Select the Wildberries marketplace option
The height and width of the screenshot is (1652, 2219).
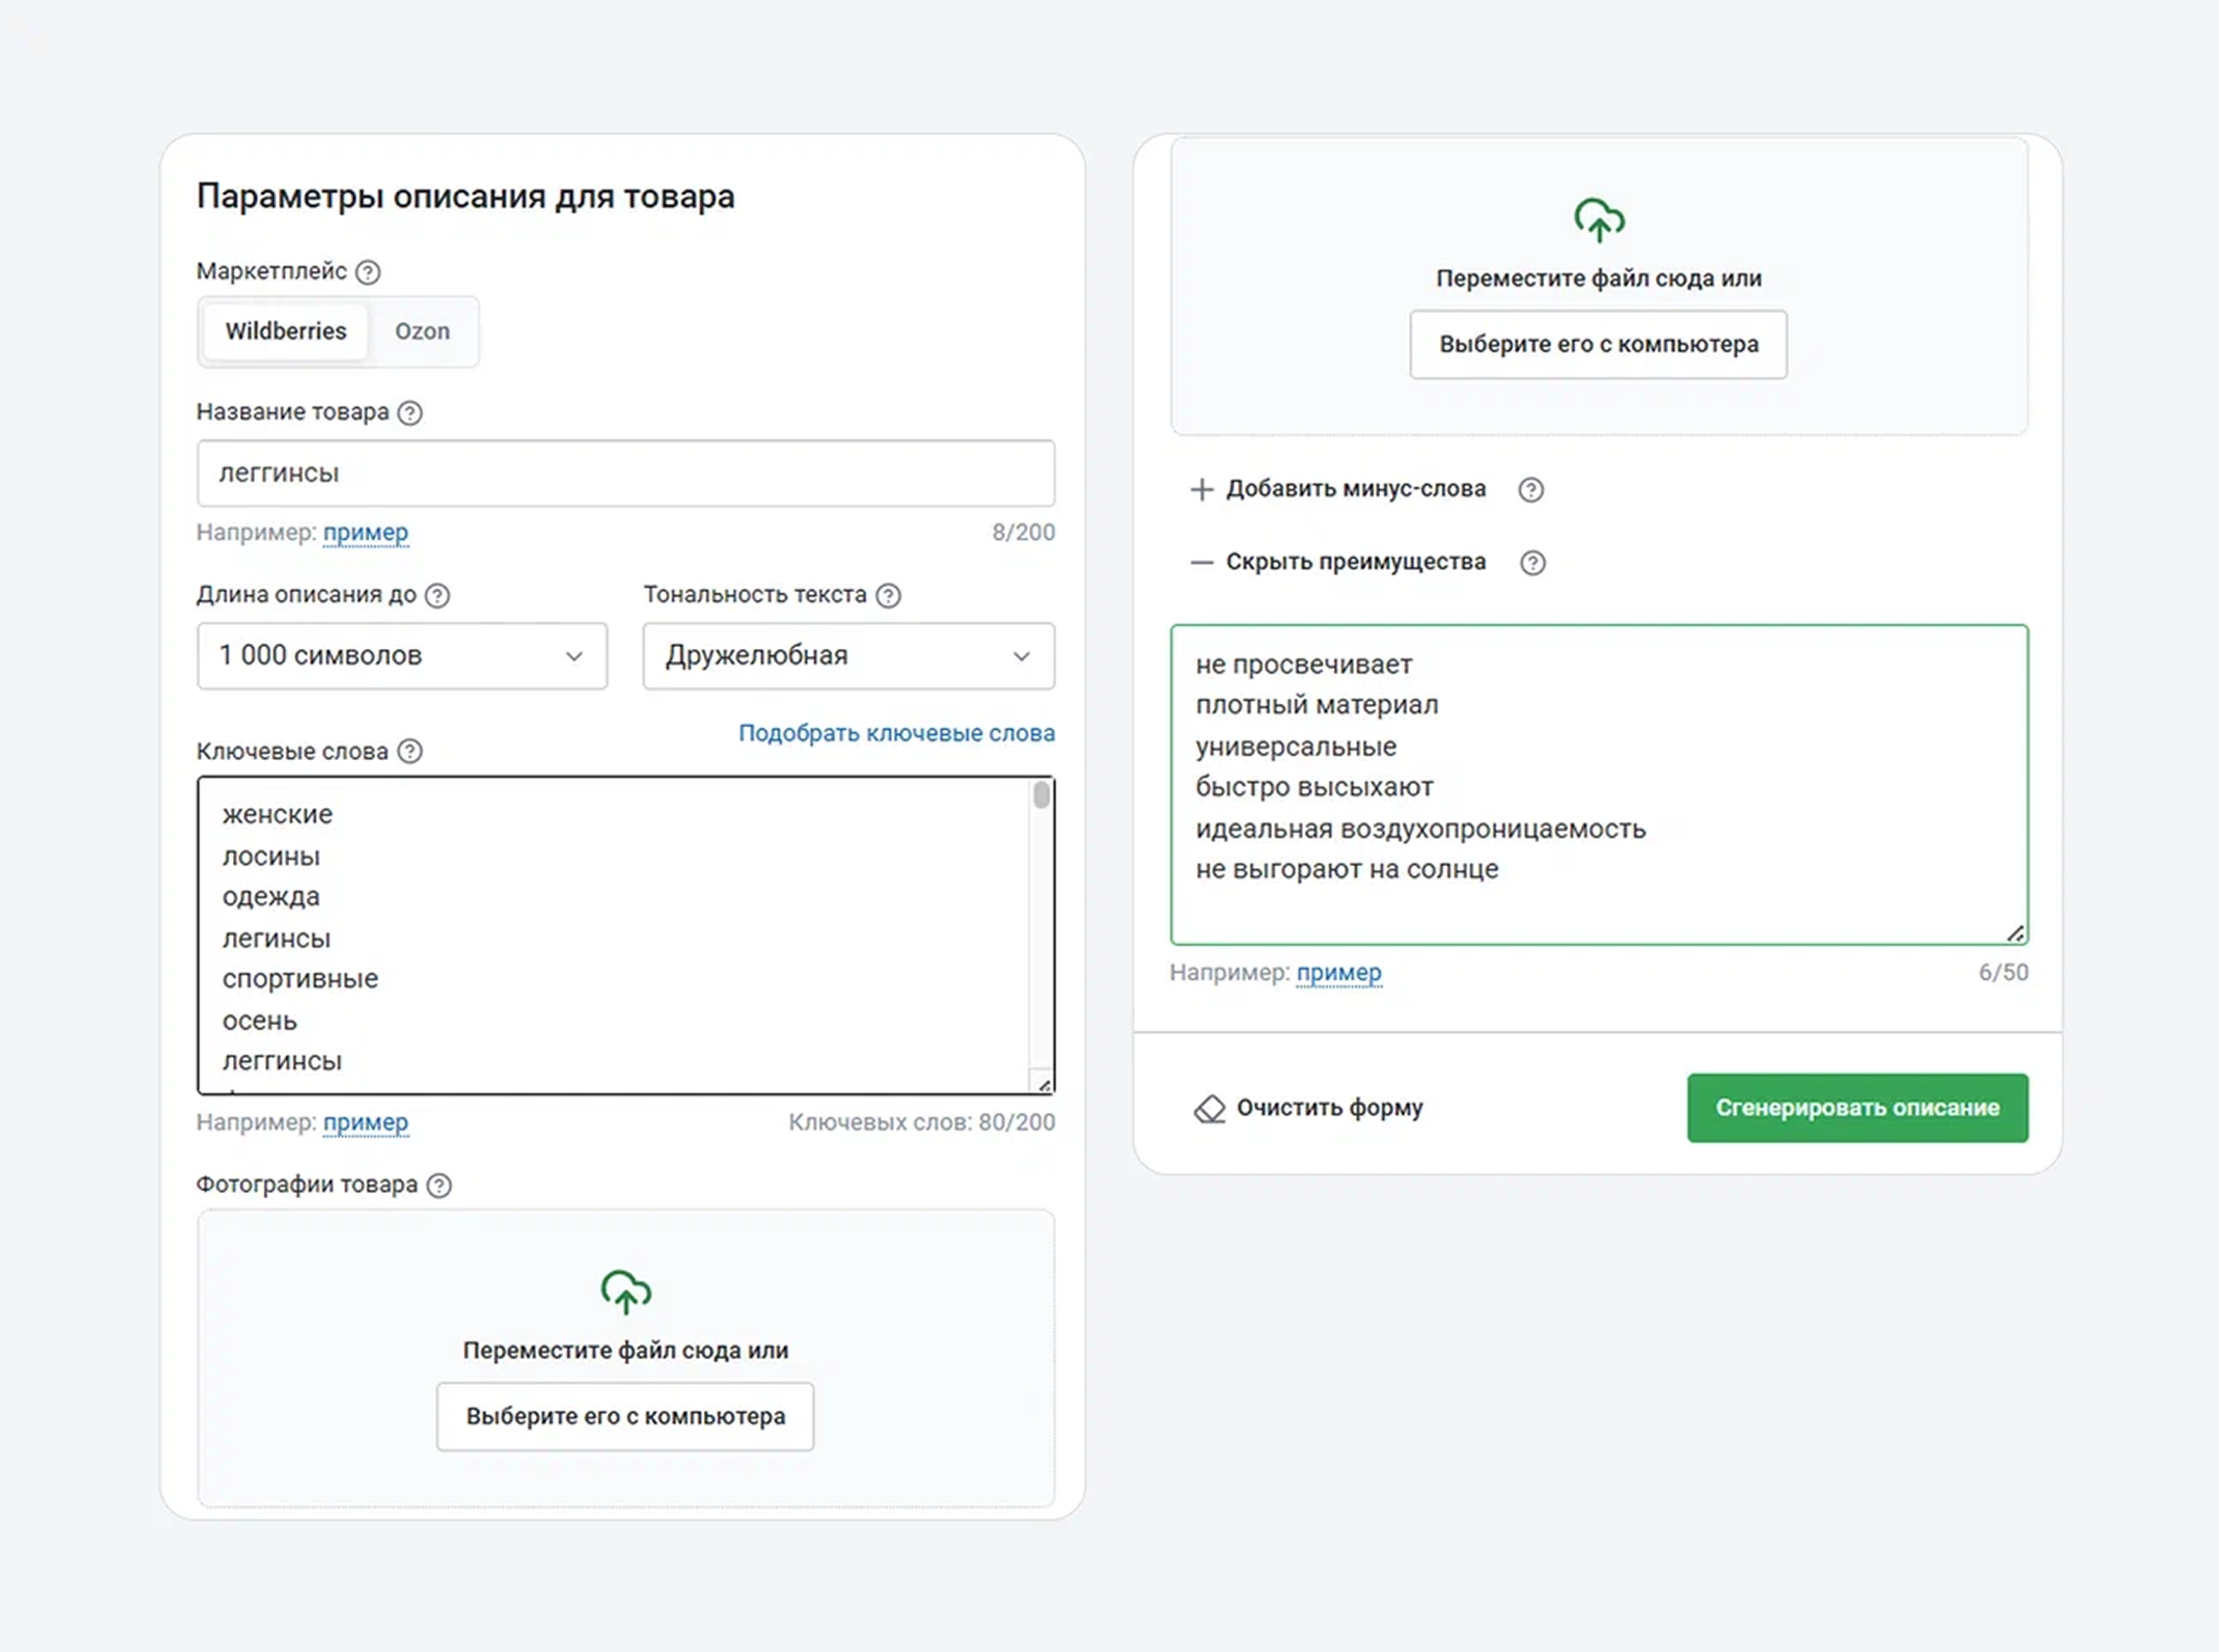[285, 332]
